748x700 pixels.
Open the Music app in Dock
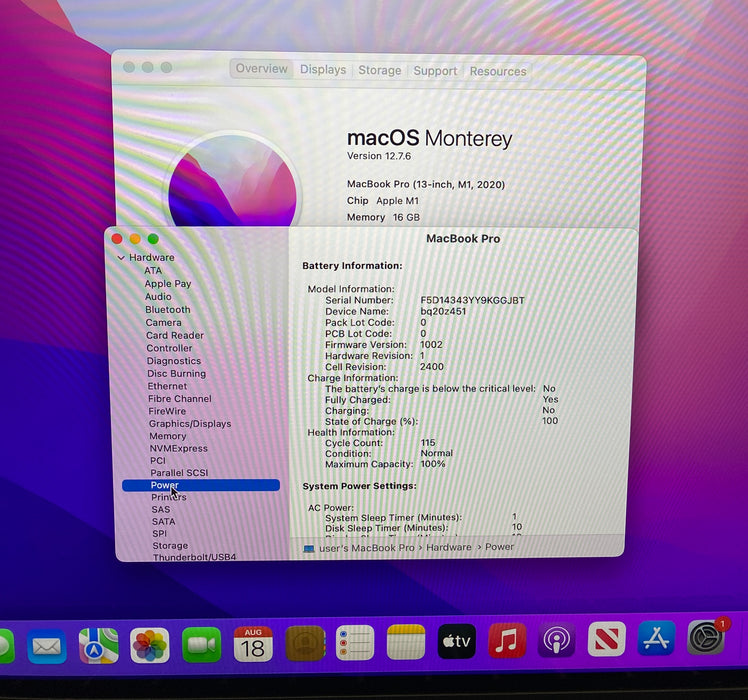(507, 640)
